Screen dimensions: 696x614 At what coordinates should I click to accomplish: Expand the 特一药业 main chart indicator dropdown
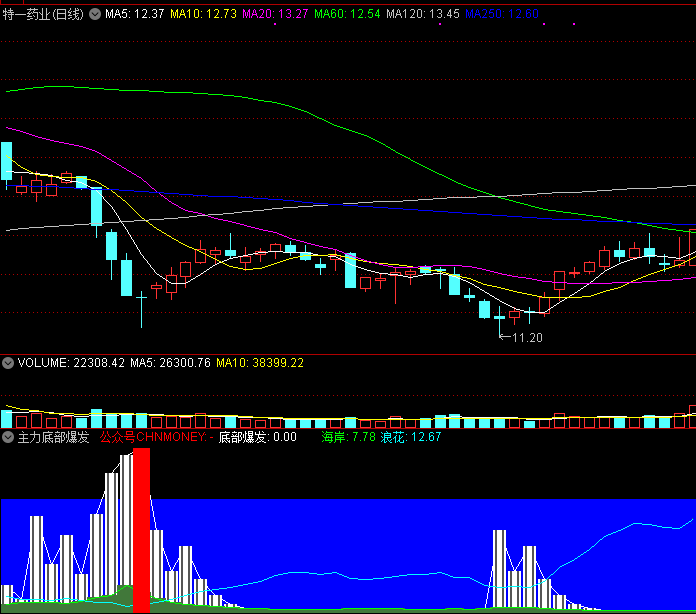(95, 14)
